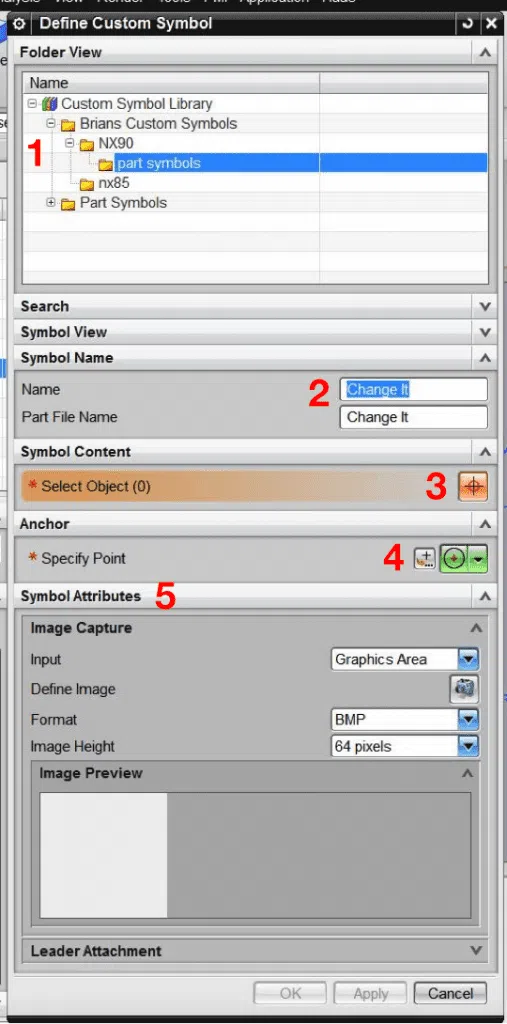Image resolution: width=507 pixels, height=1024 pixels.
Task: Expand the Search section
Action: click(x=485, y=306)
